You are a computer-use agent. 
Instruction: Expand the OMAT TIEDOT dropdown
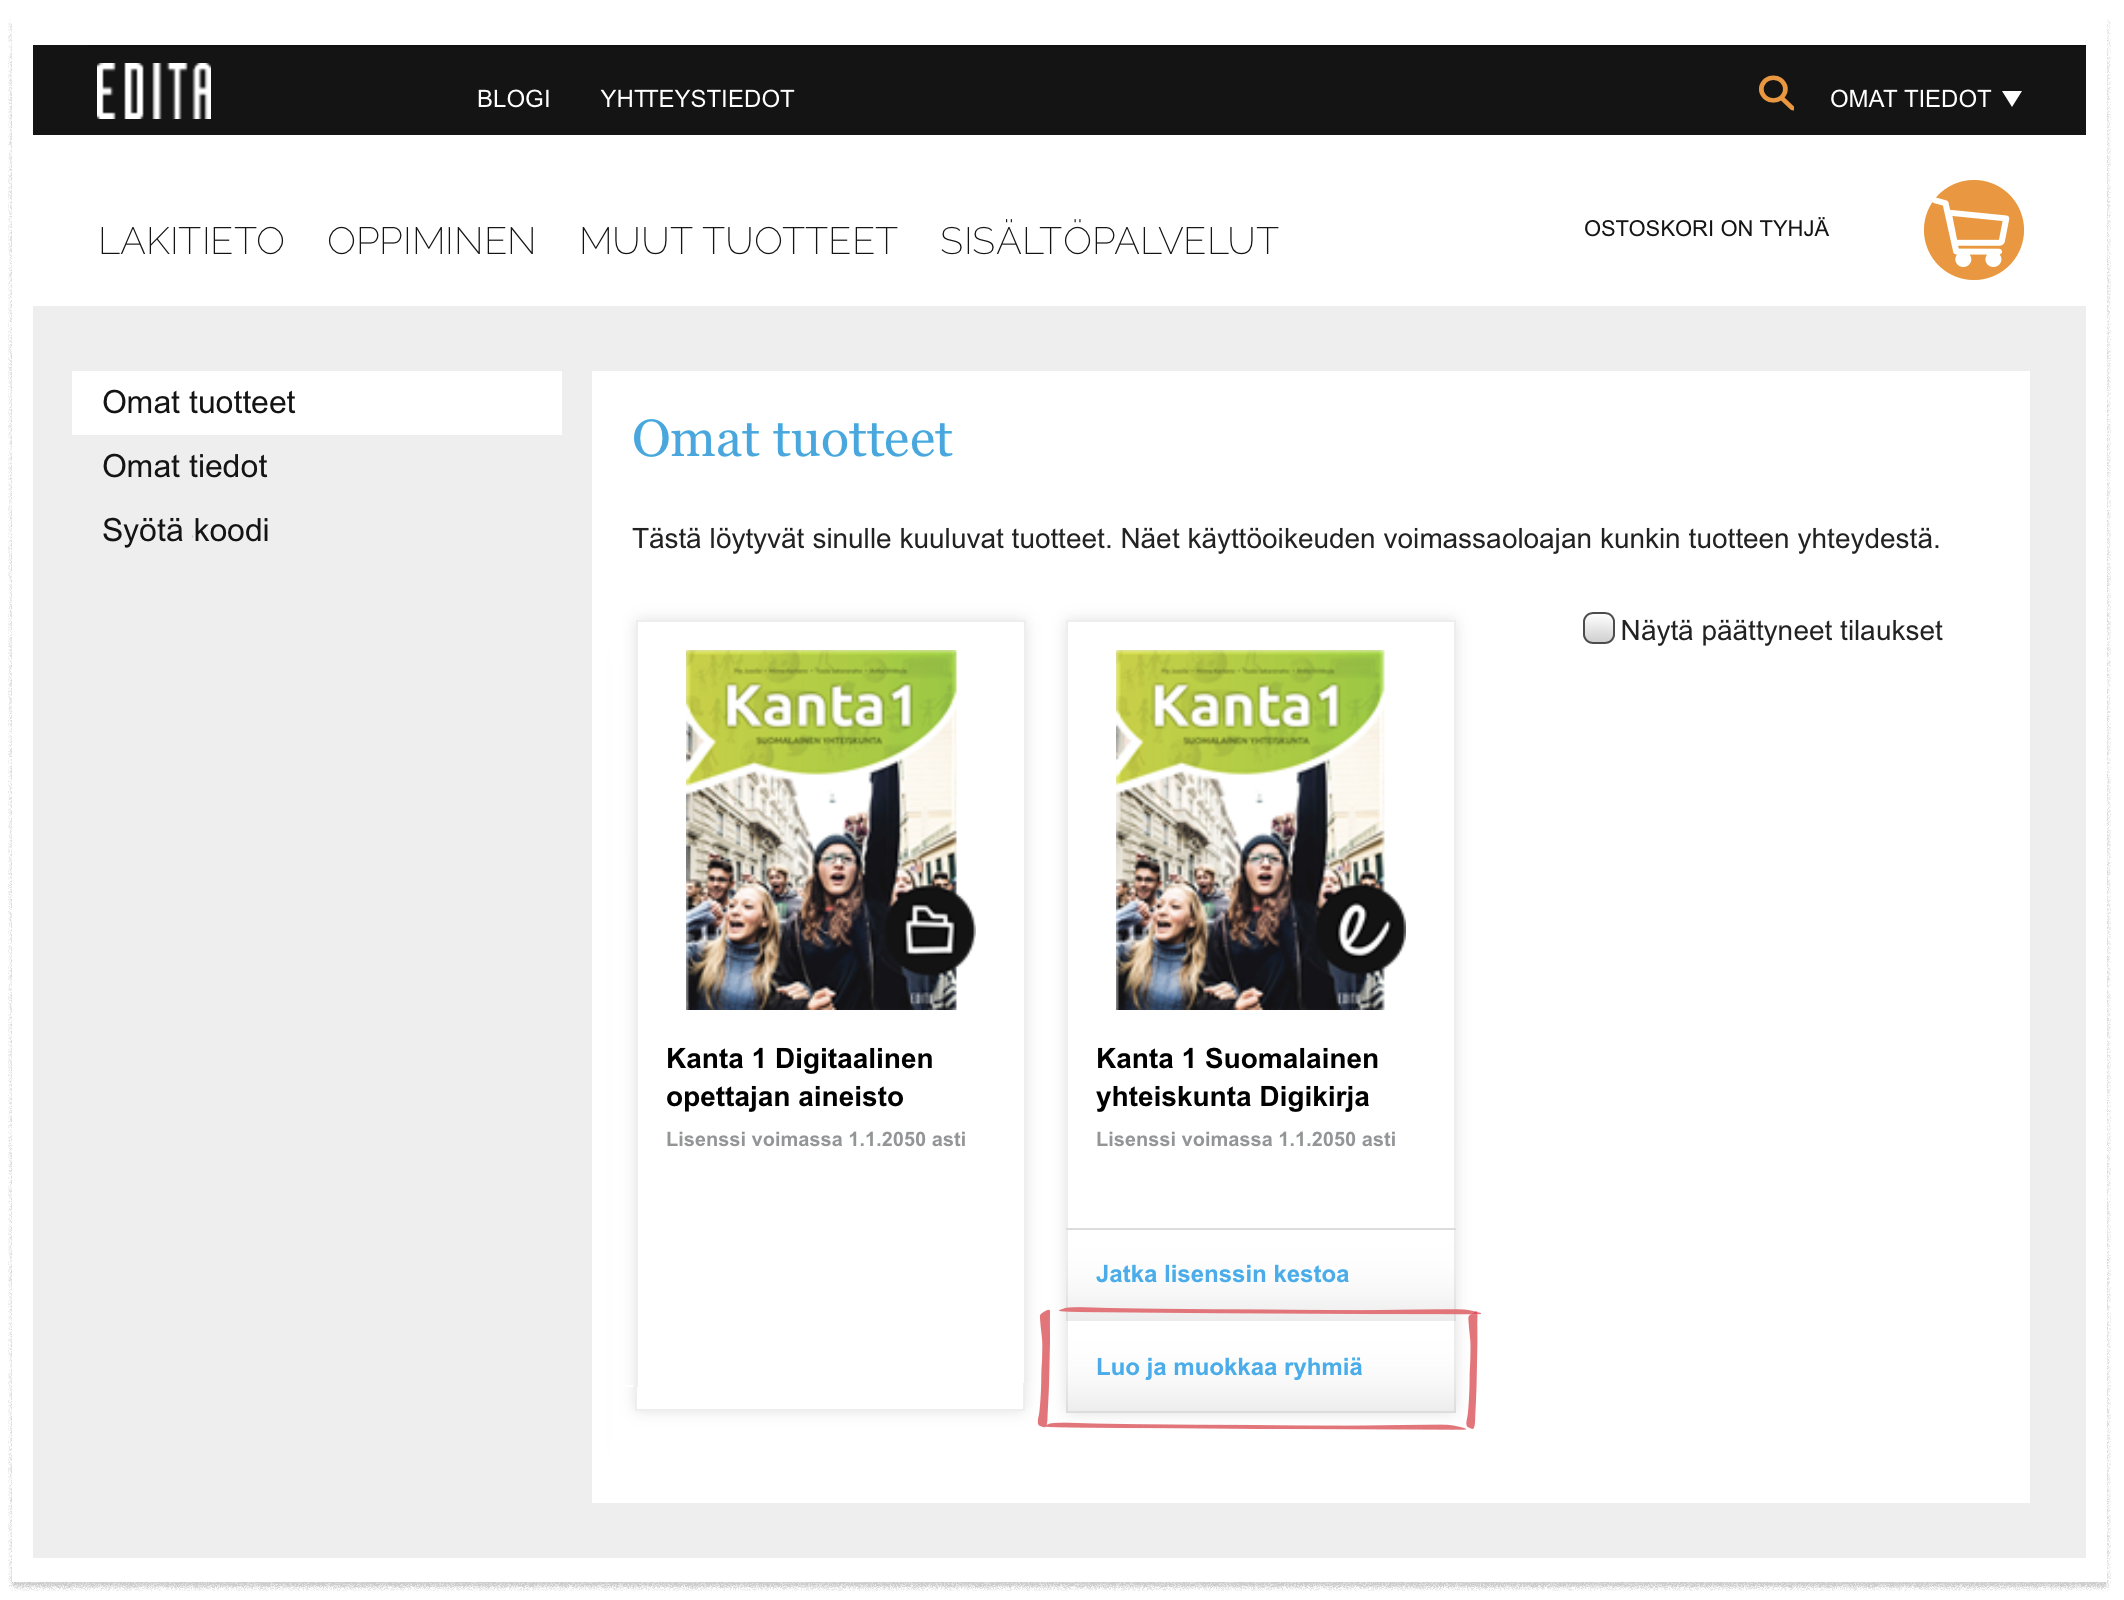tap(1925, 98)
